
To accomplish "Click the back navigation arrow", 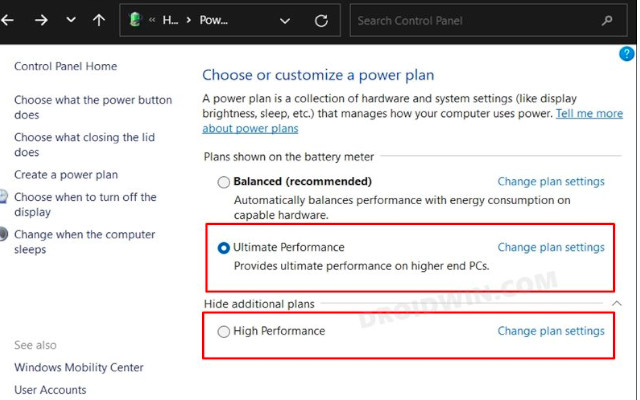I will pos(6,20).
